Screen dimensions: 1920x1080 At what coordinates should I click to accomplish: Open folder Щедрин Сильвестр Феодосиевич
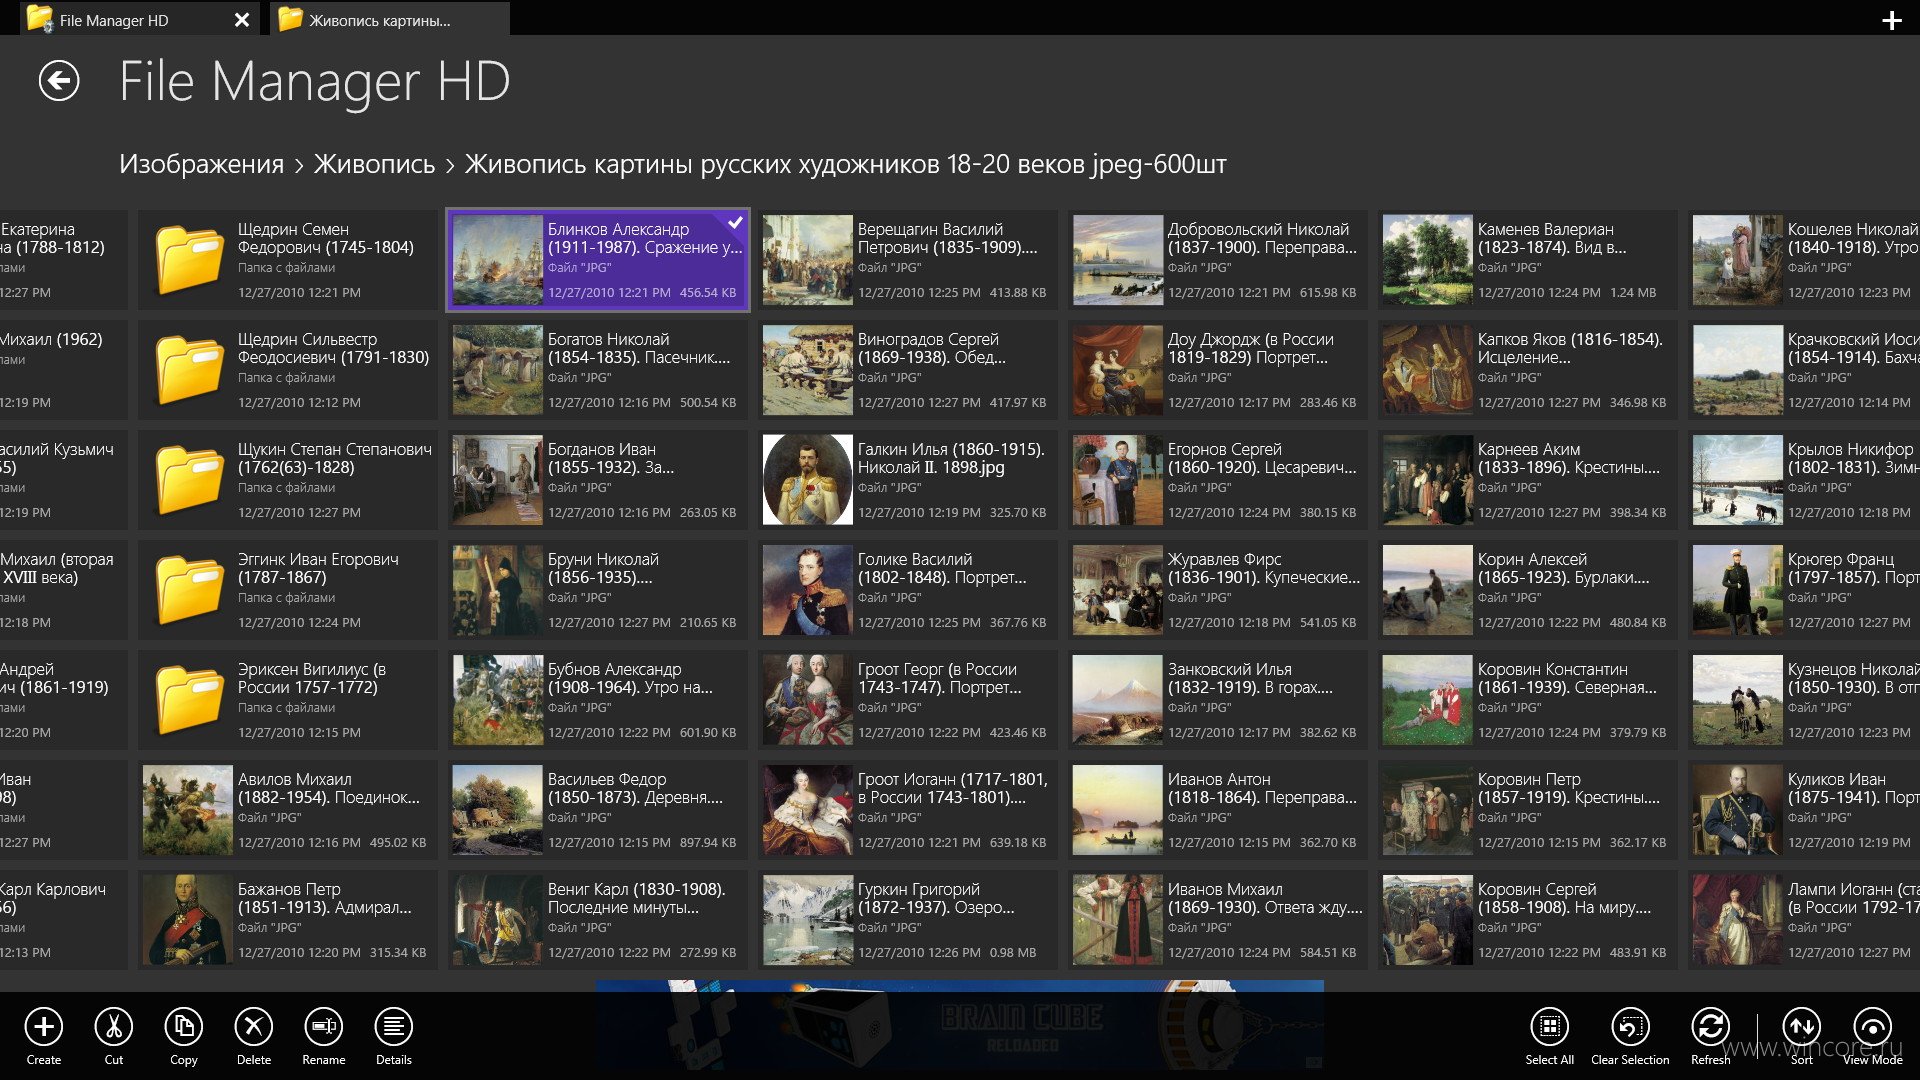click(x=288, y=370)
